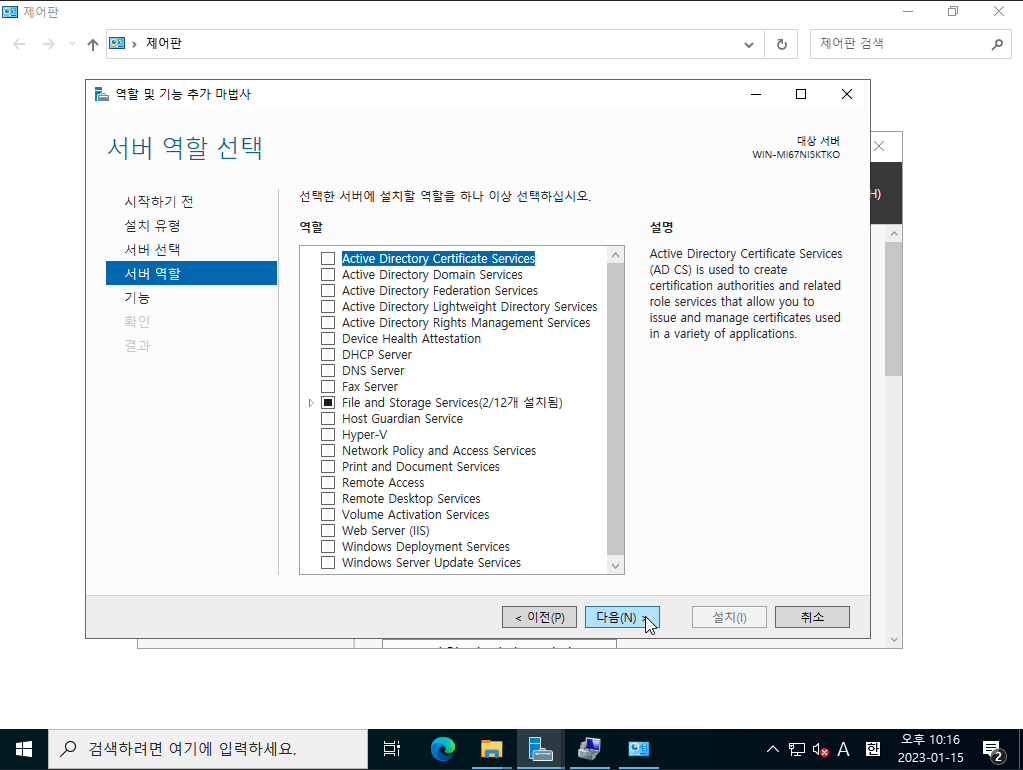Go forward in Control Panel window
This screenshot has height=770, width=1023.
coord(48,44)
